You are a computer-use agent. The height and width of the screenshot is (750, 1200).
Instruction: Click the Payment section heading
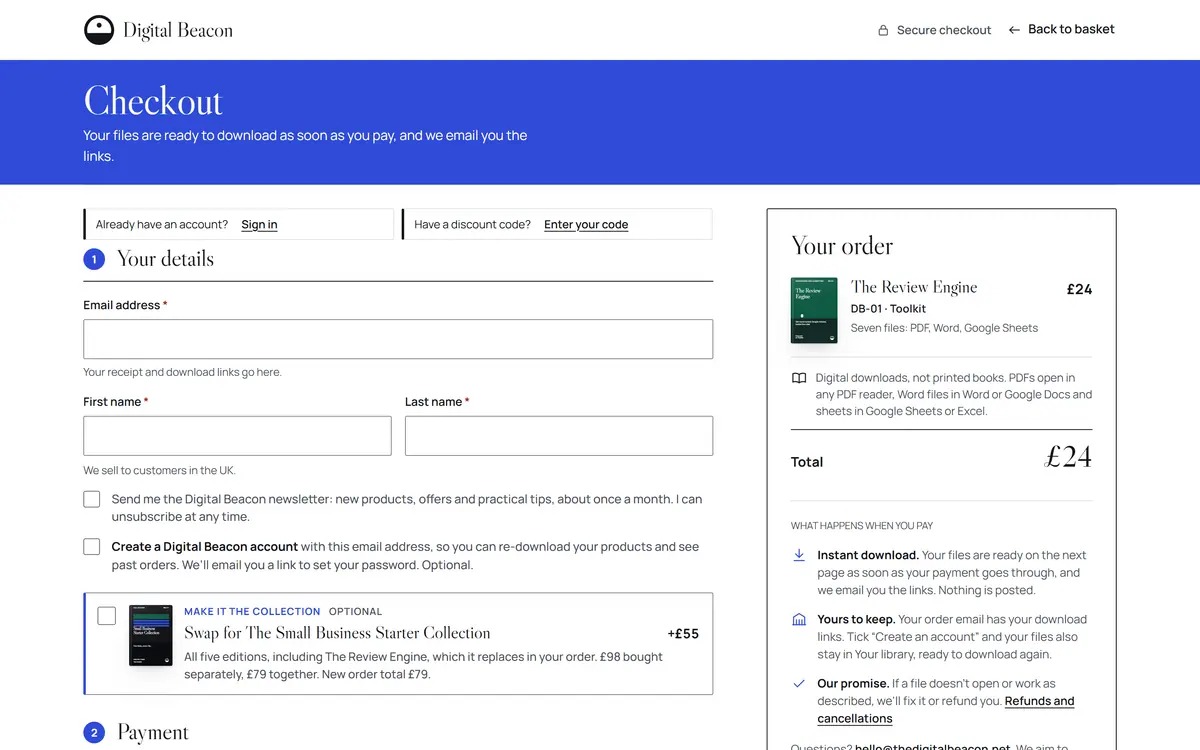(153, 733)
